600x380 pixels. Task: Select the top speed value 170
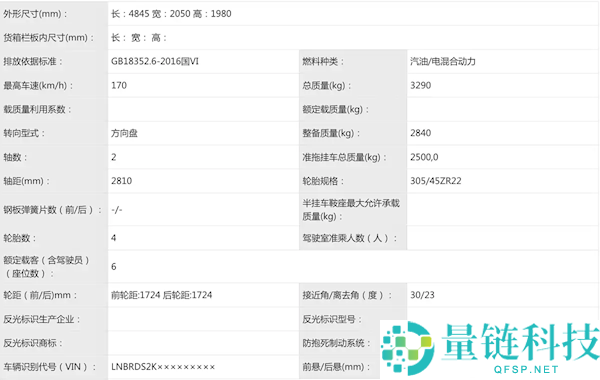click(119, 85)
